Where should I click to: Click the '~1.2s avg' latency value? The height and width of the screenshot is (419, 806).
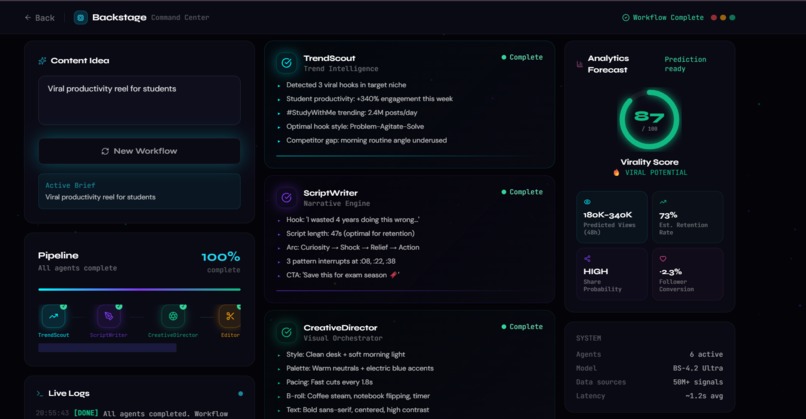(704, 396)
